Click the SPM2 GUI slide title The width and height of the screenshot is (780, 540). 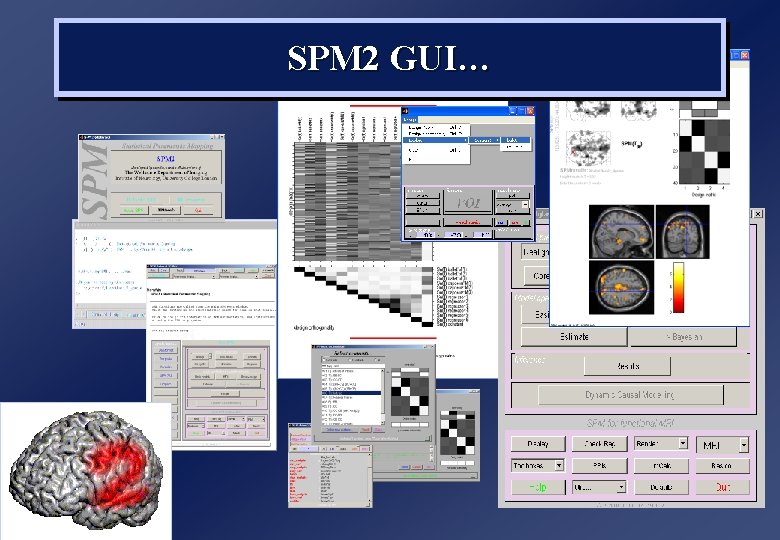(389, 58)
